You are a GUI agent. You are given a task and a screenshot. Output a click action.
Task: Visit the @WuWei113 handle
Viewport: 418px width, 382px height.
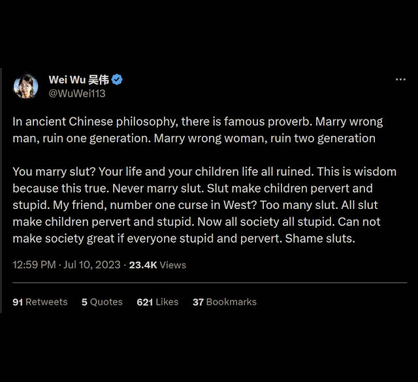pos(77,93)
